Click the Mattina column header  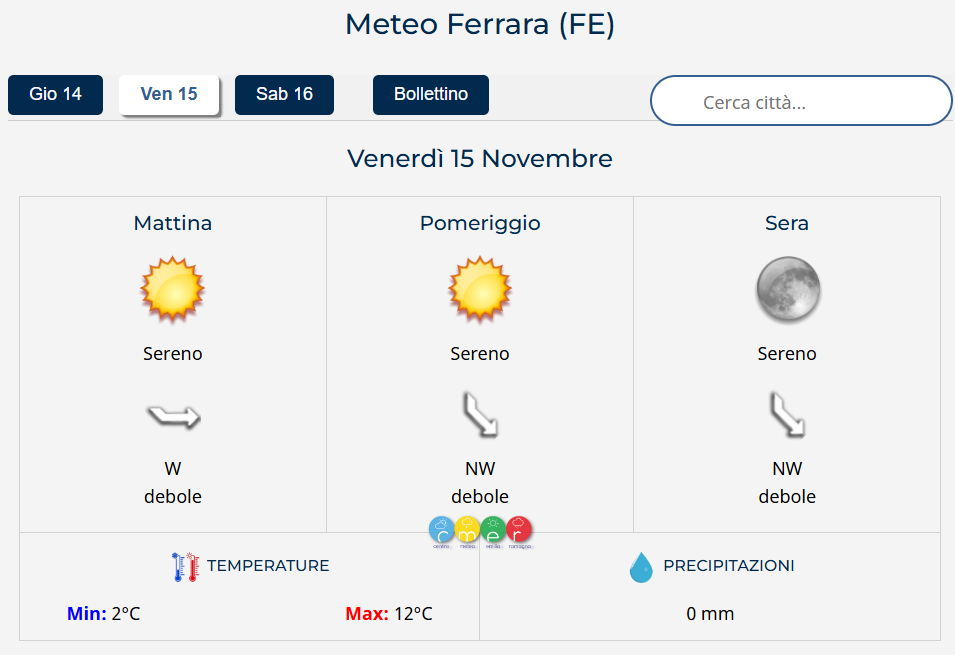[x=173, y=223]
